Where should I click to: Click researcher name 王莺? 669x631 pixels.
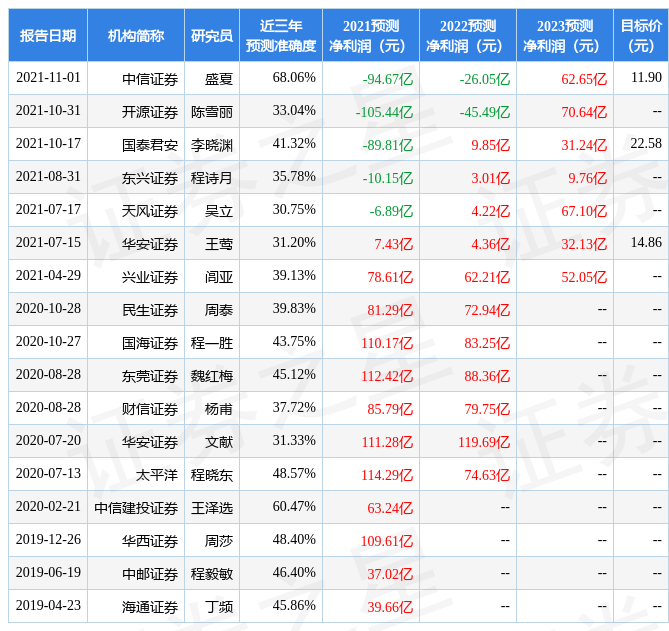tap(218, 244)
